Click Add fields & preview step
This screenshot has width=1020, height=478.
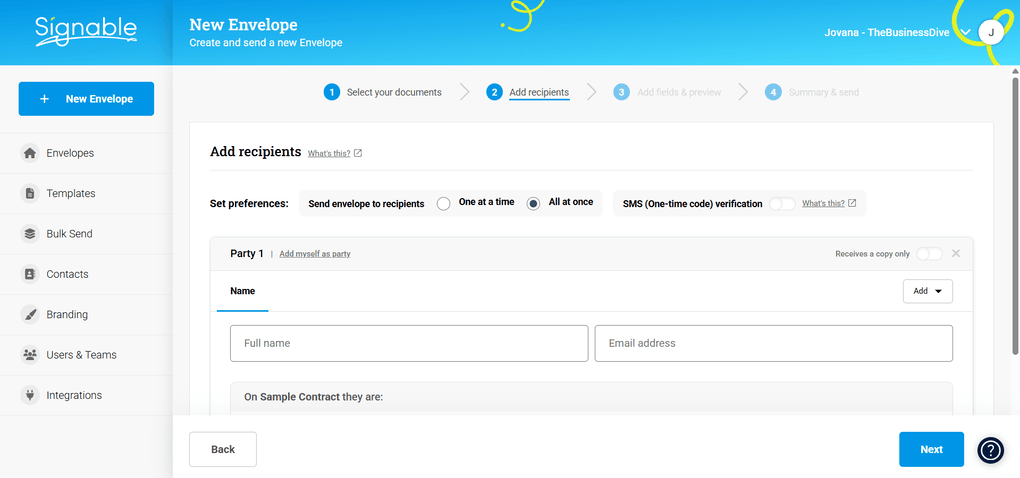point(679,92)
